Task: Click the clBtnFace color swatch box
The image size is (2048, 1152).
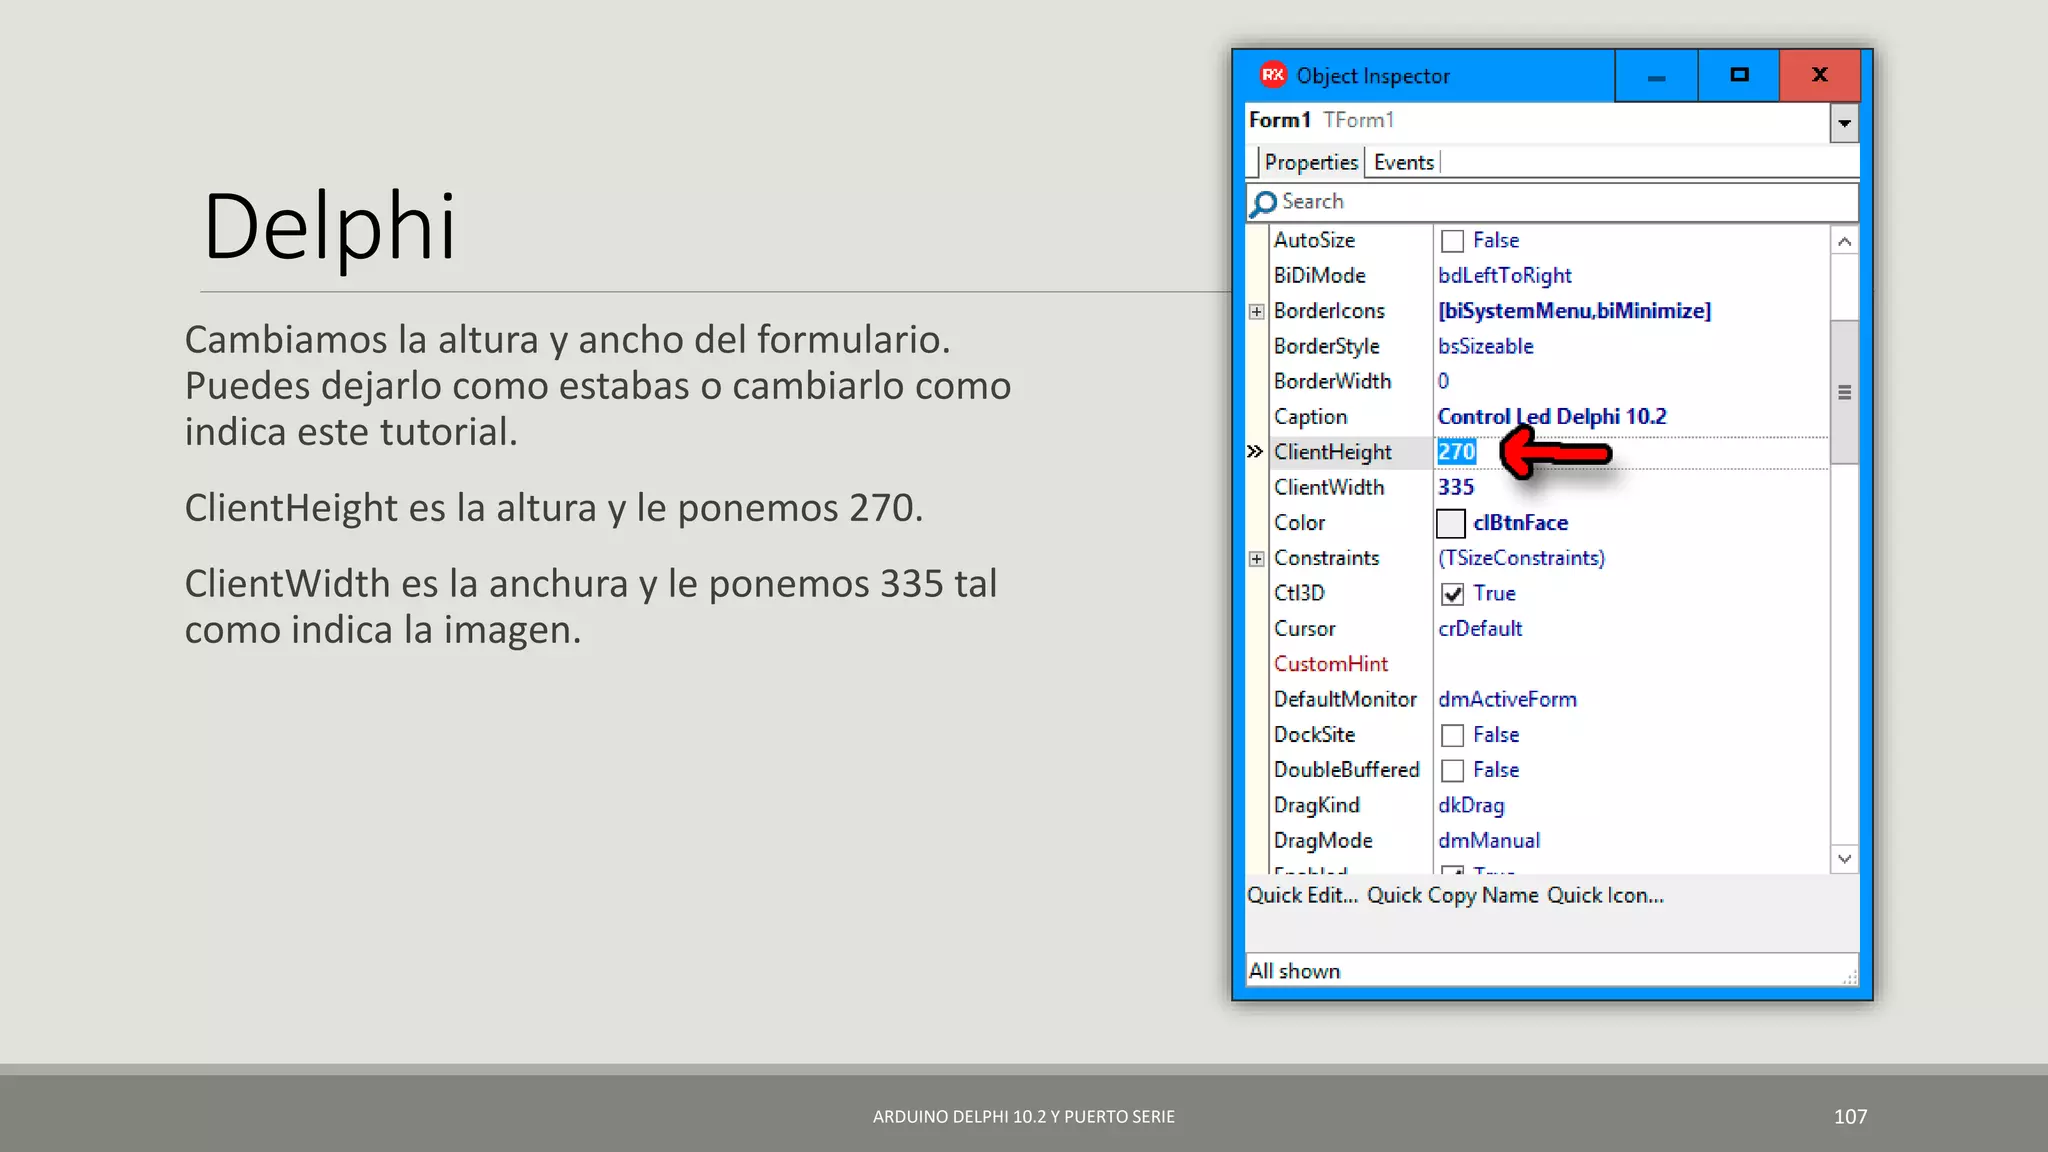Action: coord(1450,523)
